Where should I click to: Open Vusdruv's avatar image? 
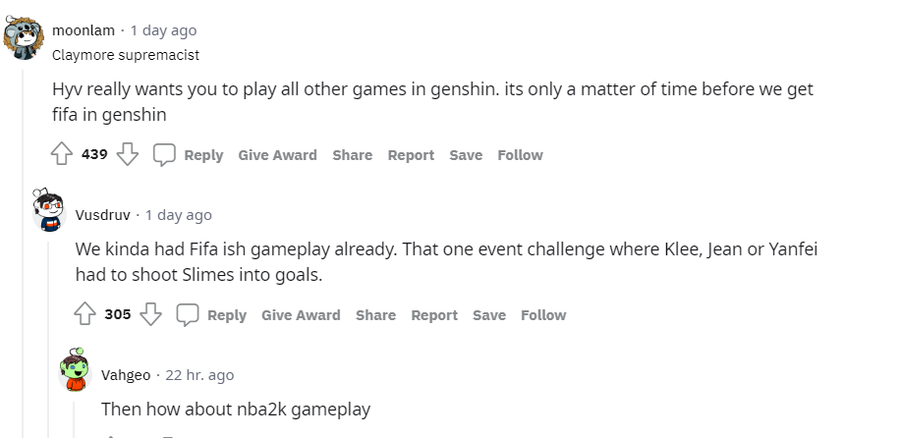click(48, 211)
